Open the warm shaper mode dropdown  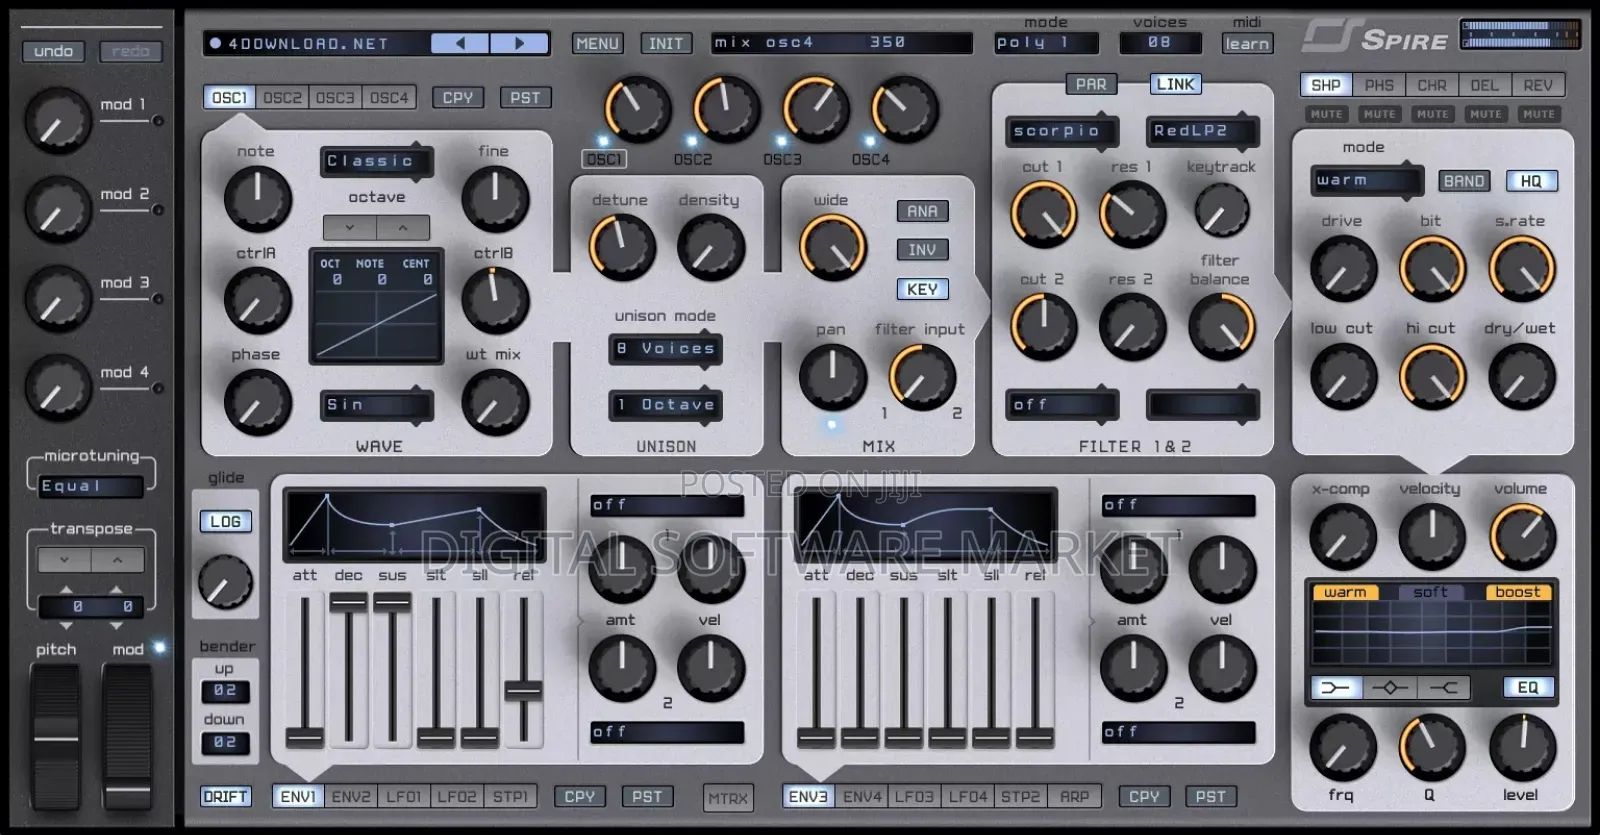[1367, 181]
